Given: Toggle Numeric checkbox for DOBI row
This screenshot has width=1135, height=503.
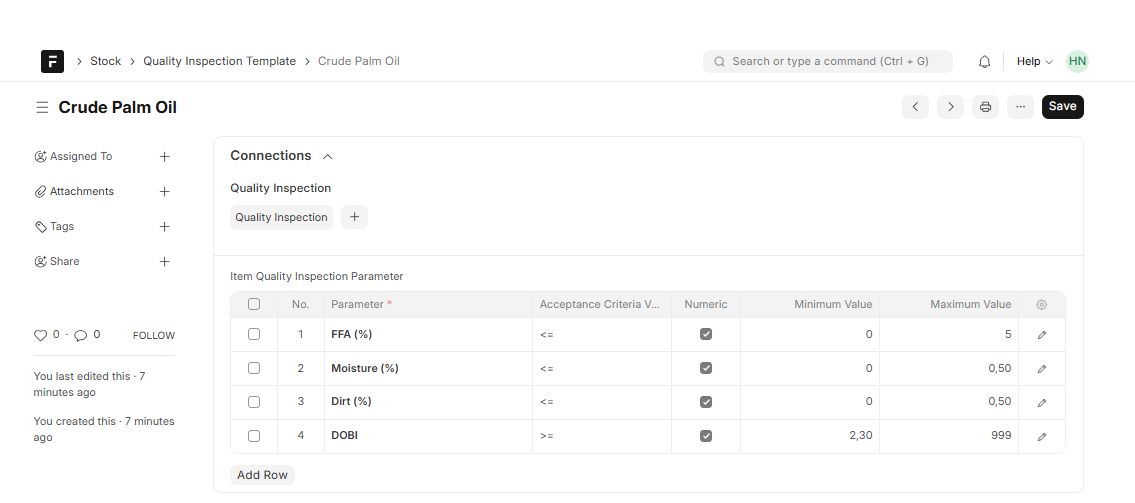Looking at the screenshot, I should pyautogui.click(x=706, y=436).
